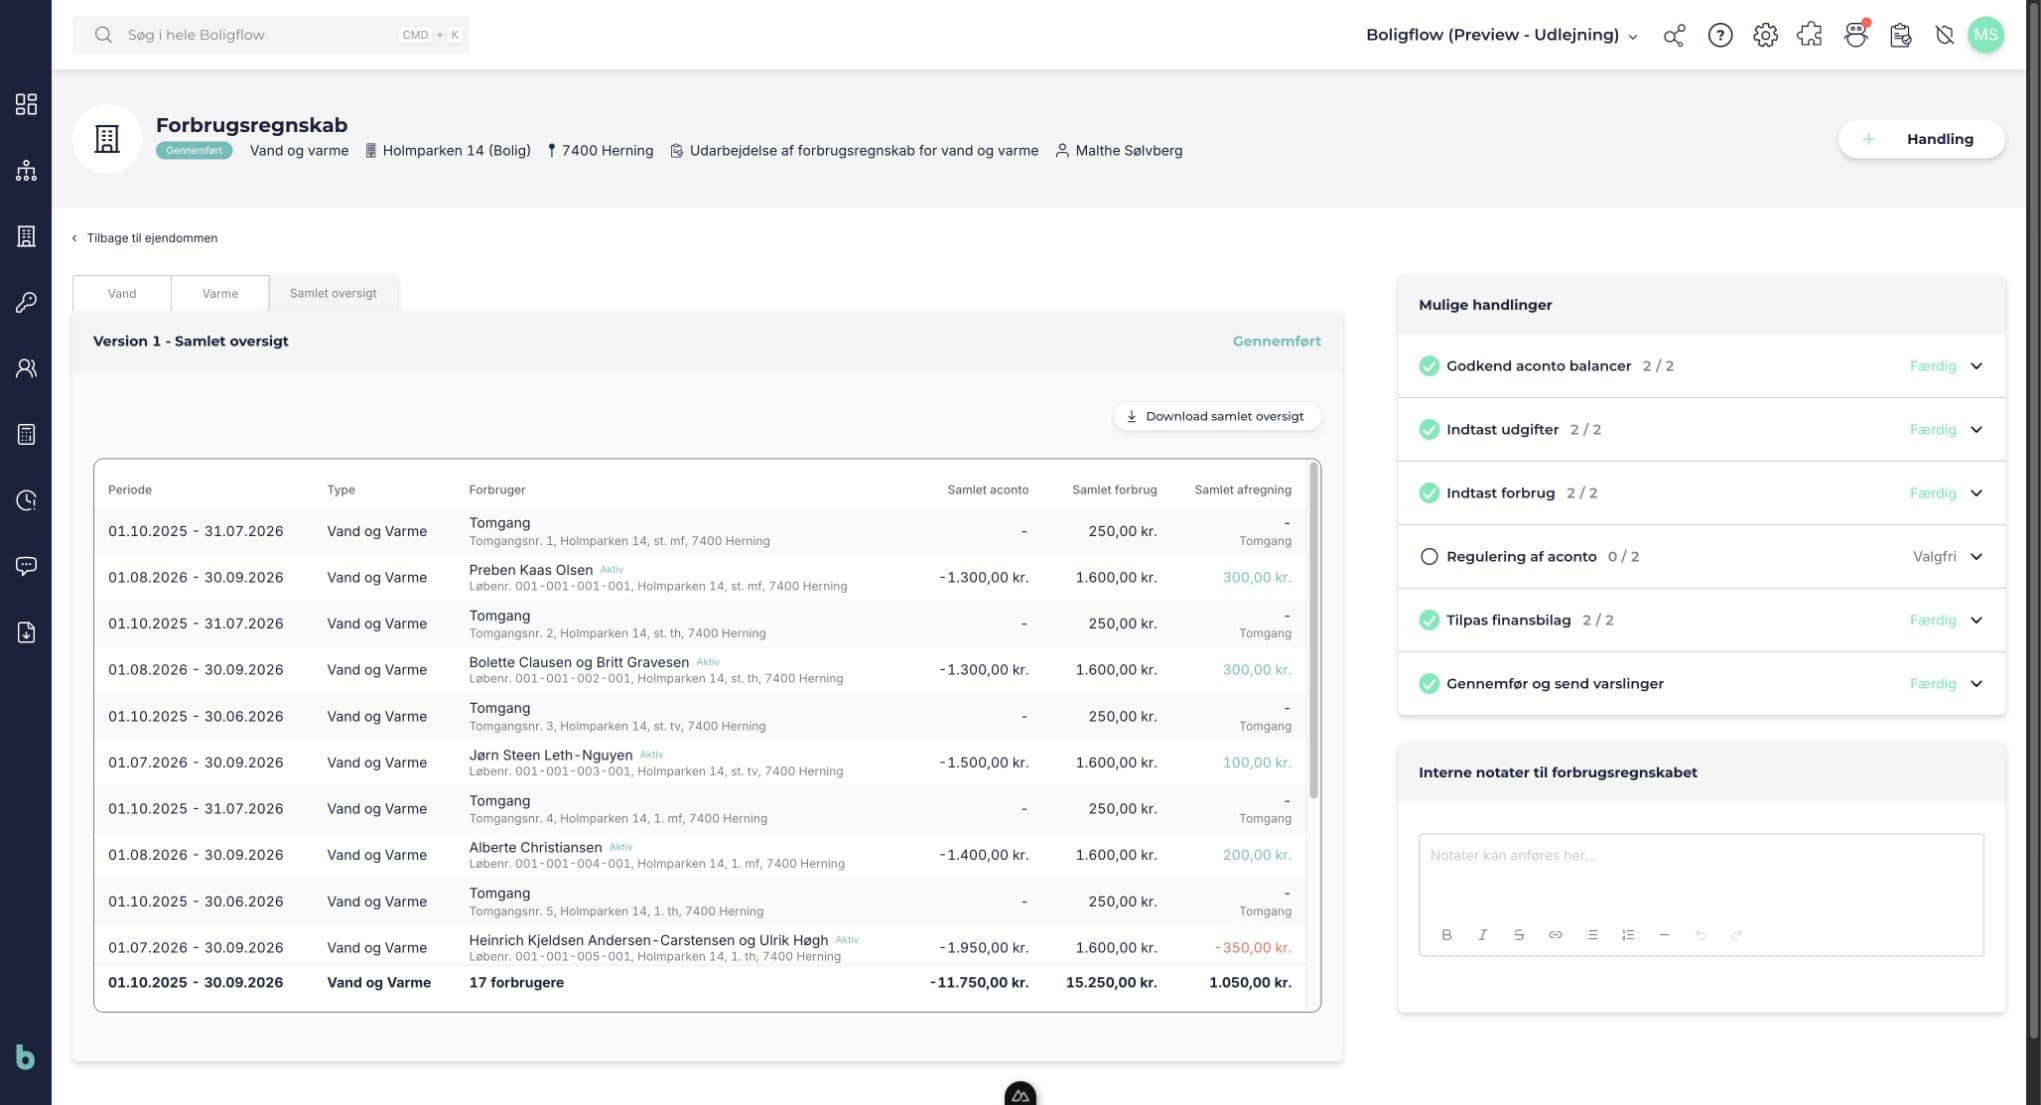Toggle bold formatting in notes editor
This screenshot has width=2041, height=1105.
pyautogui.click(x=1446, y=934)
